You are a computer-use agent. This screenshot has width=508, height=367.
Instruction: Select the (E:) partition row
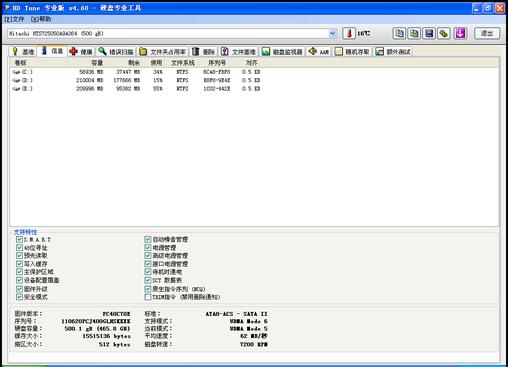click(x=137, y=89)
